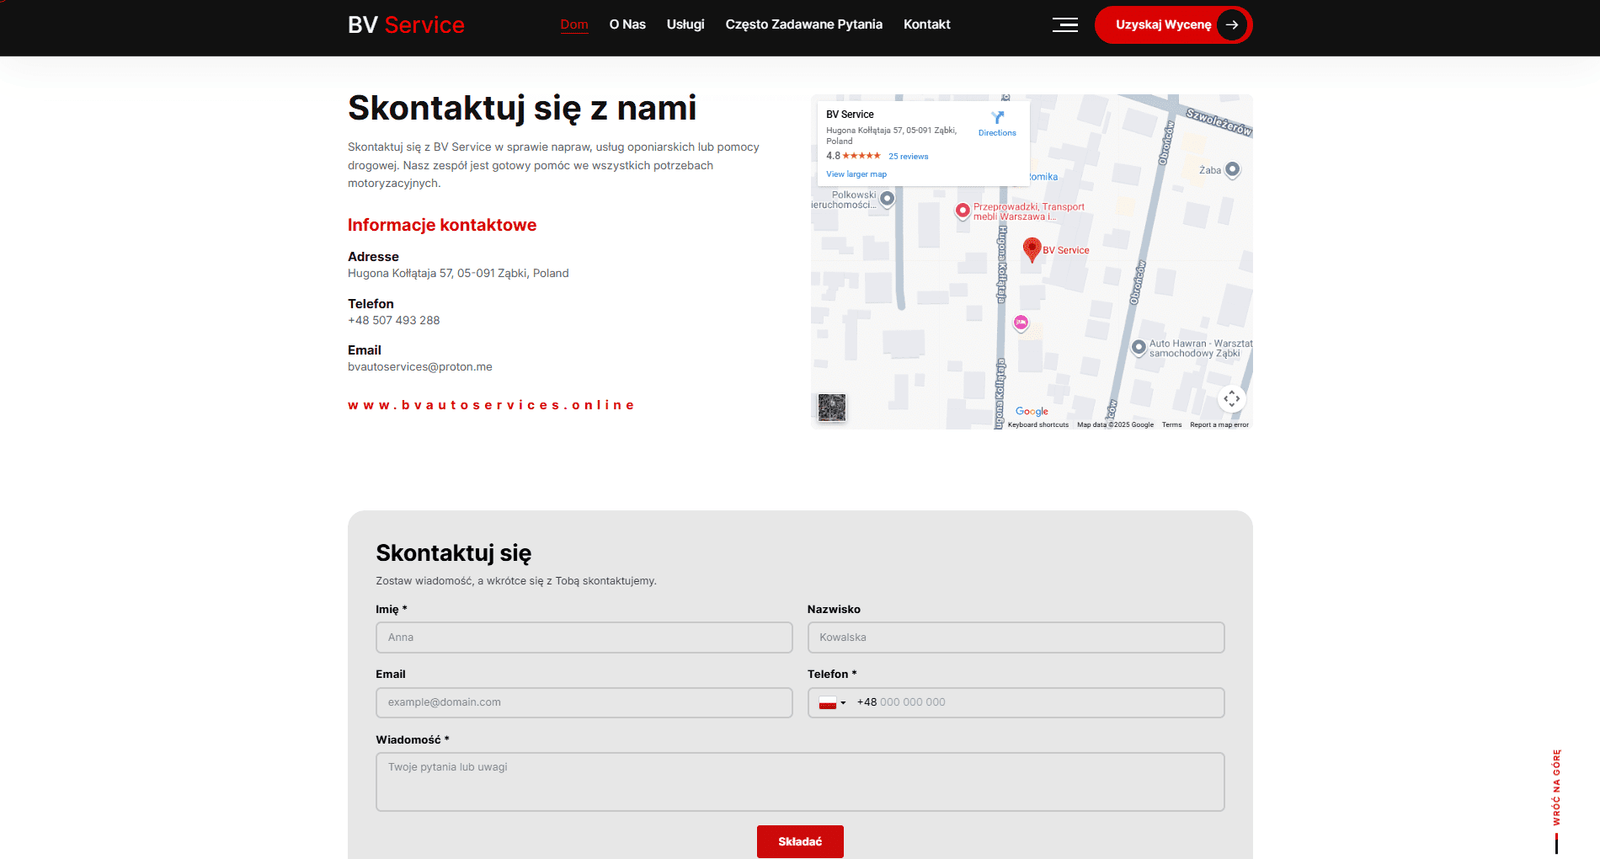This screenshot has width=1600, height=859.
Task: Toggle map camera controls icon
Action: pos(1231,399)
